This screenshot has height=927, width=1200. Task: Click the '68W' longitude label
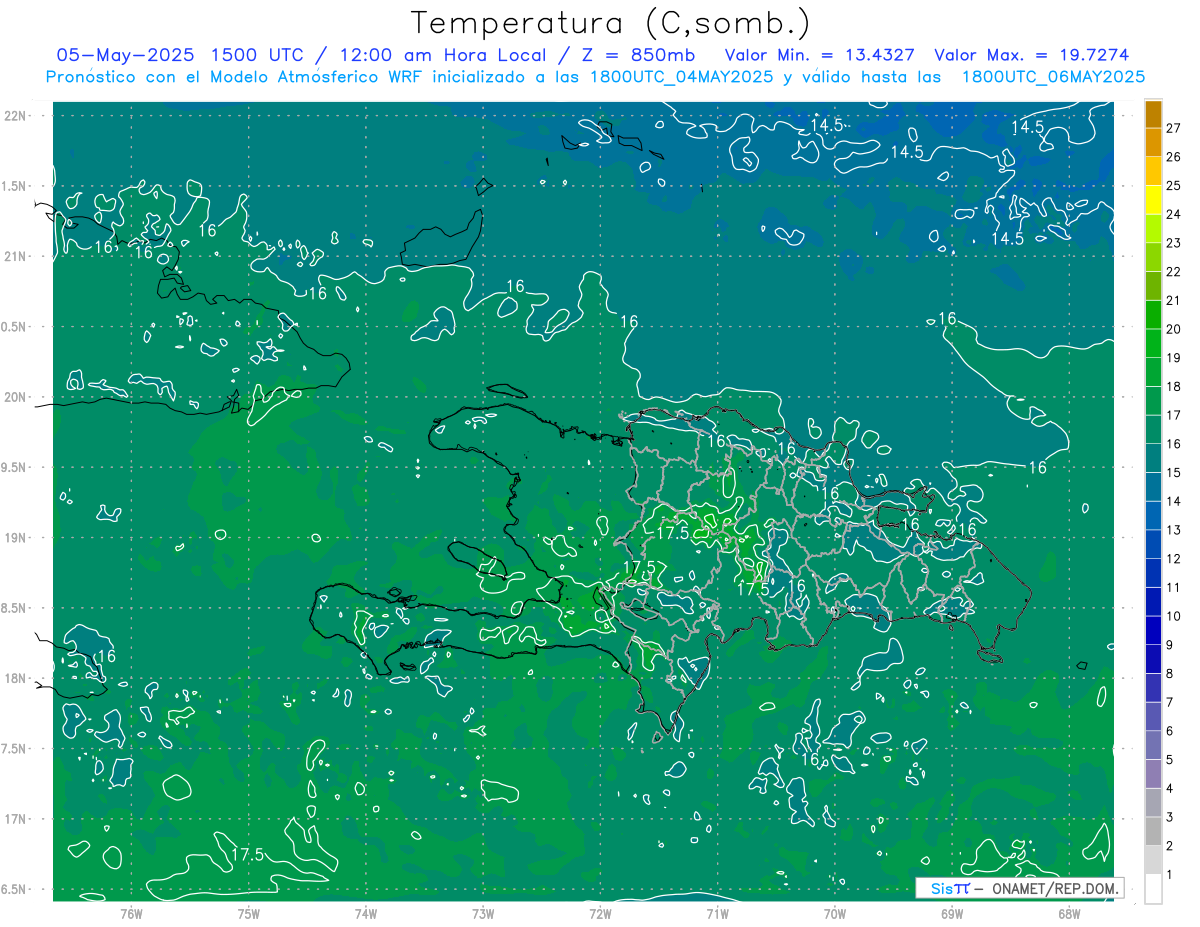[x=1069, y=914]
